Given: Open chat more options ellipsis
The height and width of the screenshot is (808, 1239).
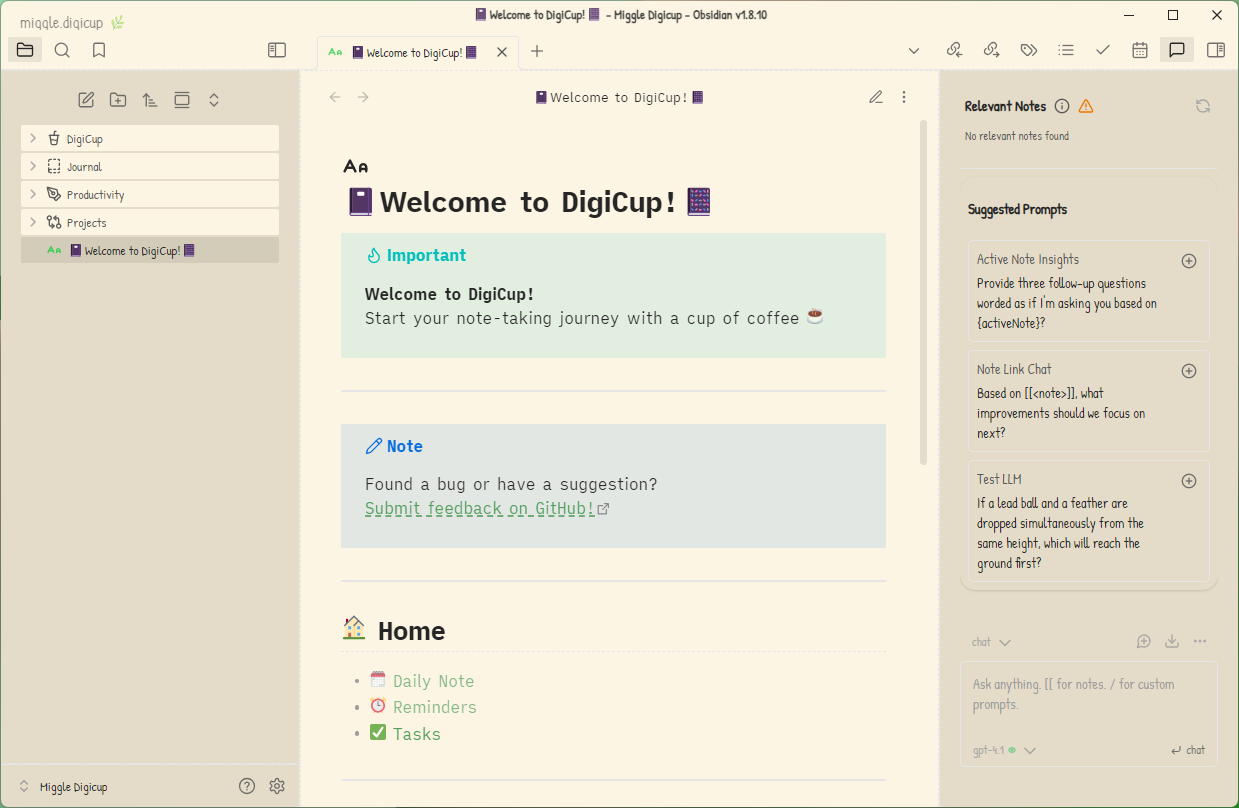Looking at the screenshot, I should click(1200, 641).
